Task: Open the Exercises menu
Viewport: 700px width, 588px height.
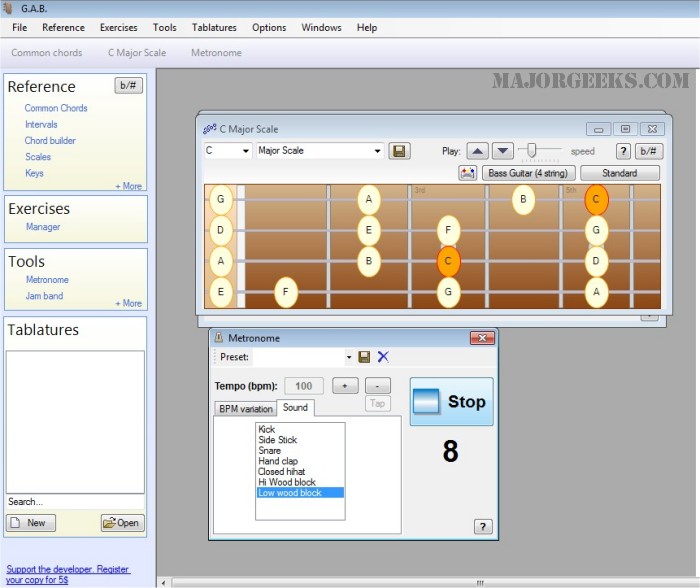Action: [119, 28]
